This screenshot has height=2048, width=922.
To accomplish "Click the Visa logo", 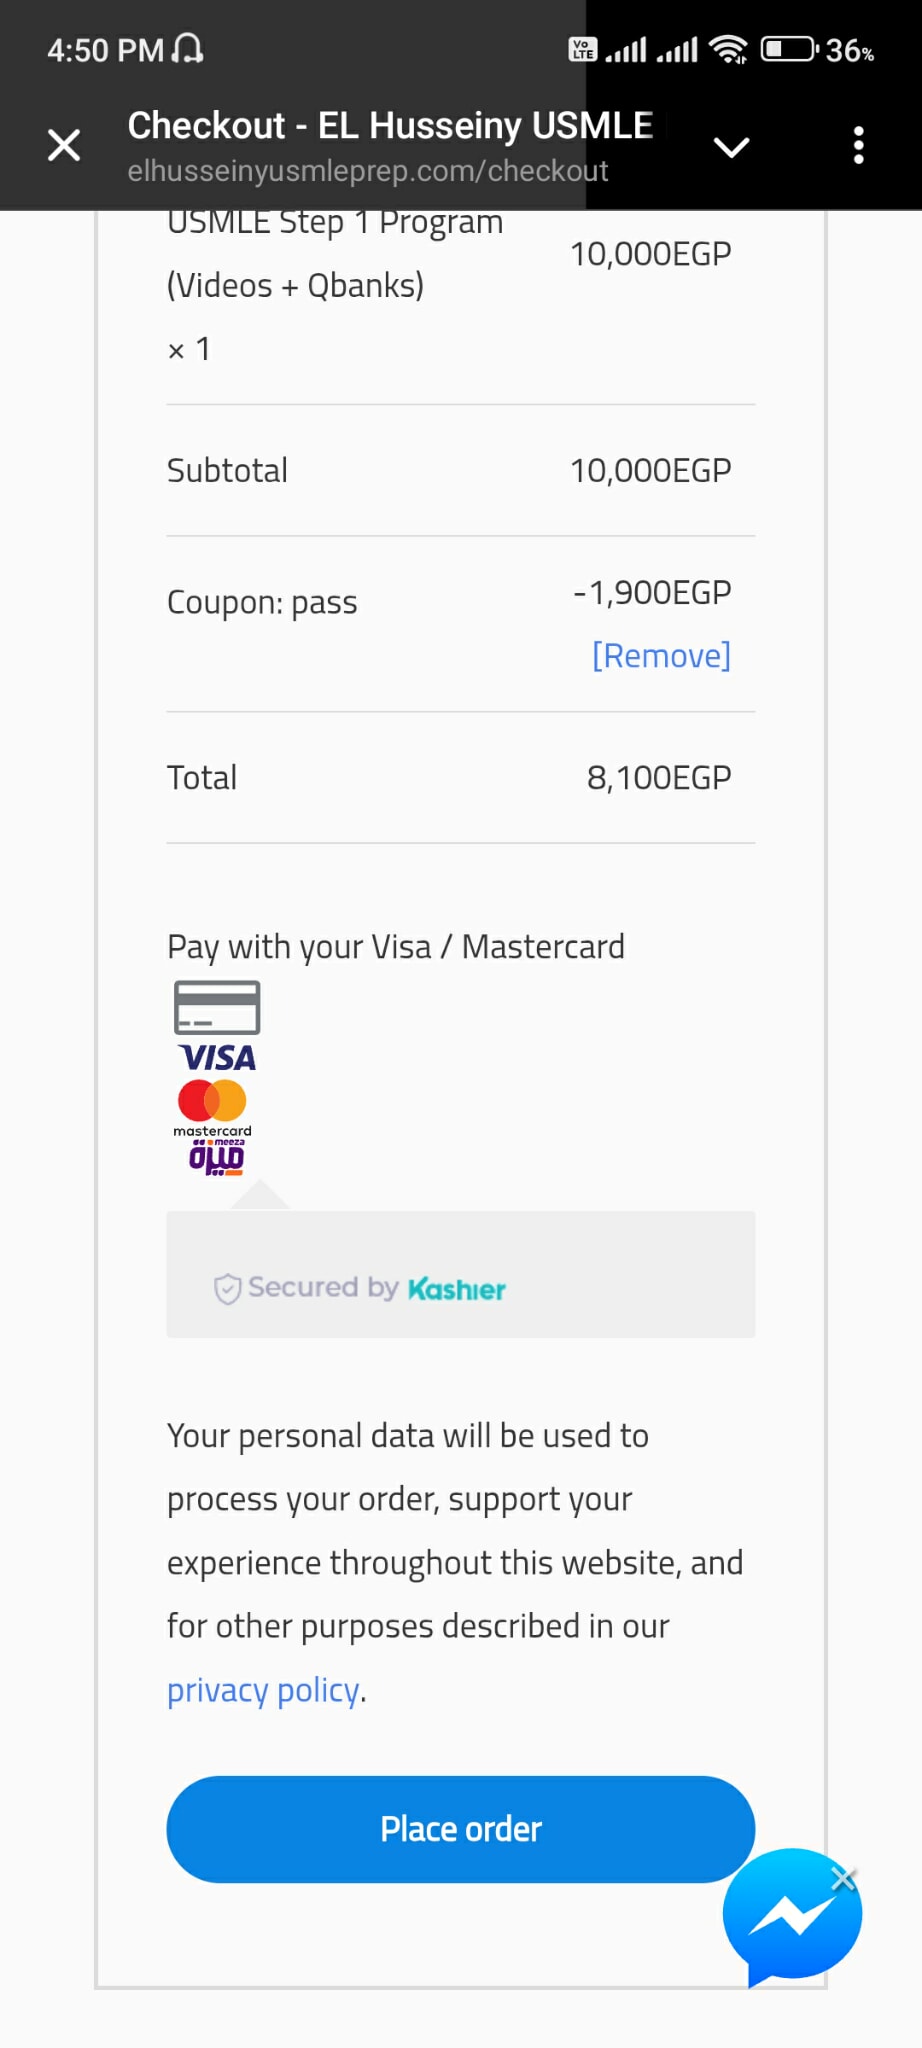I will pyautogui.click(x=217, y=1058).
